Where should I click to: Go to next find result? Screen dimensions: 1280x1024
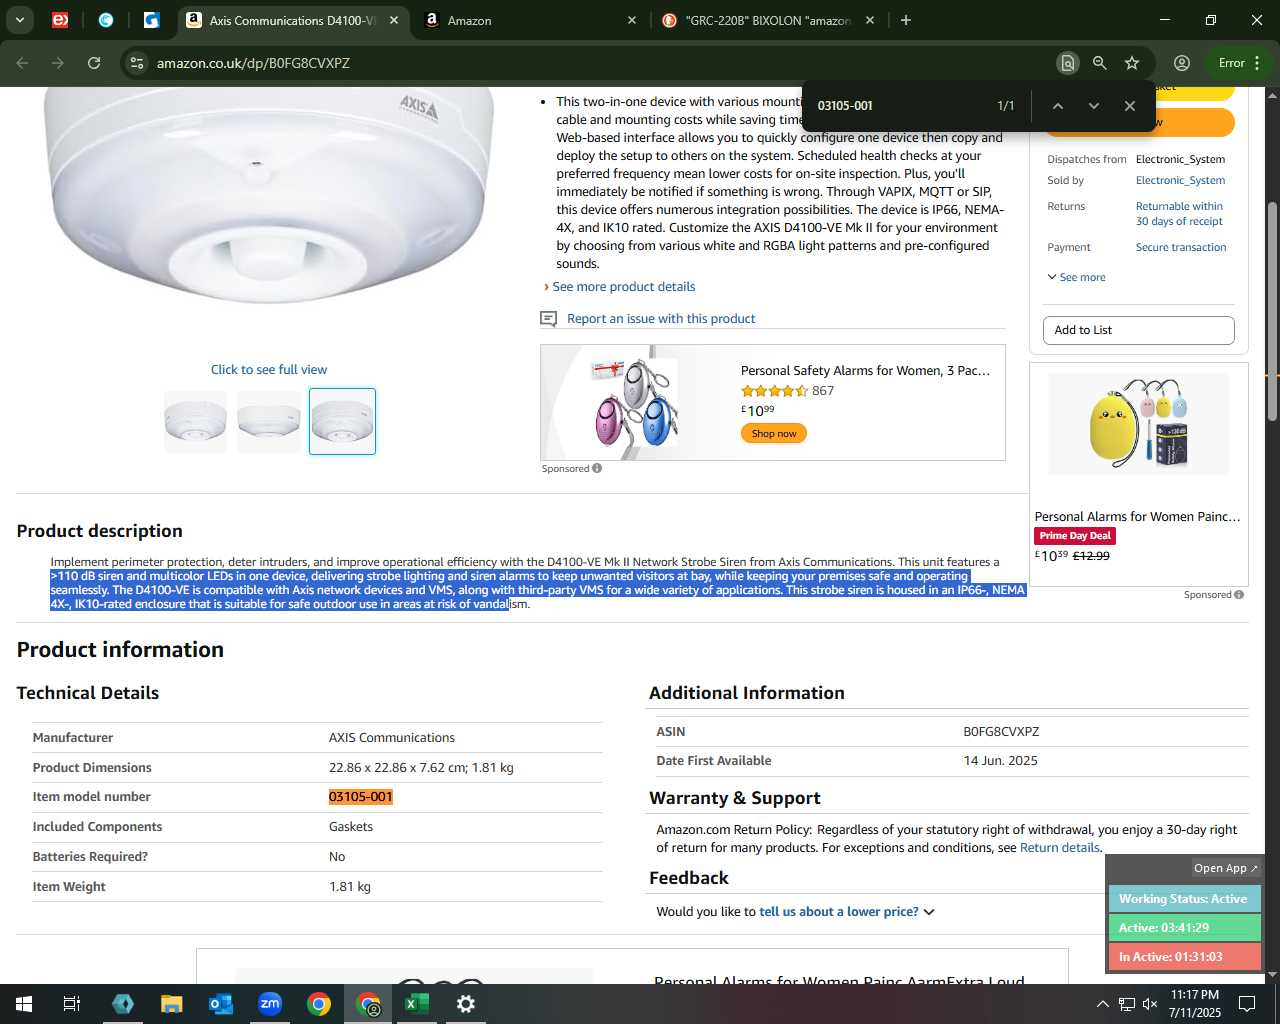[x=1093, y=106]
